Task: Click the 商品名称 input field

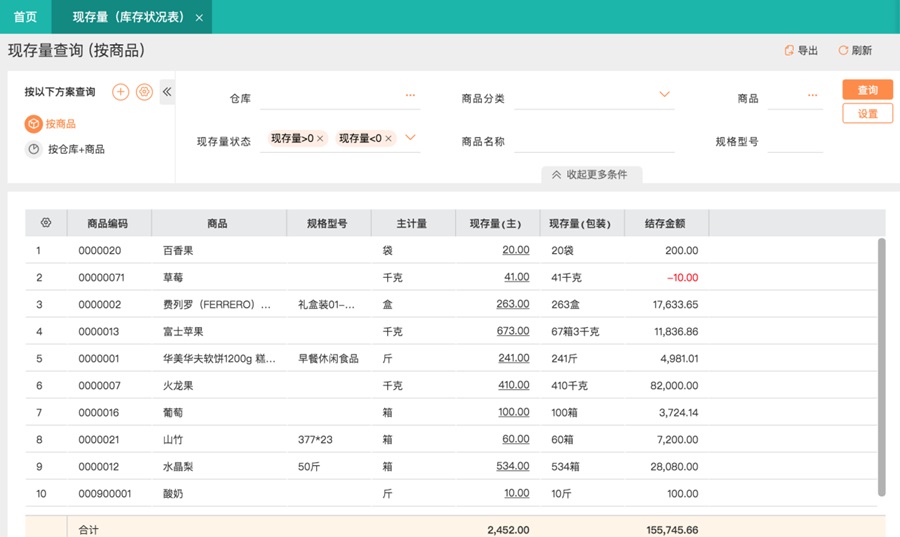Action: tap(594, 141)
